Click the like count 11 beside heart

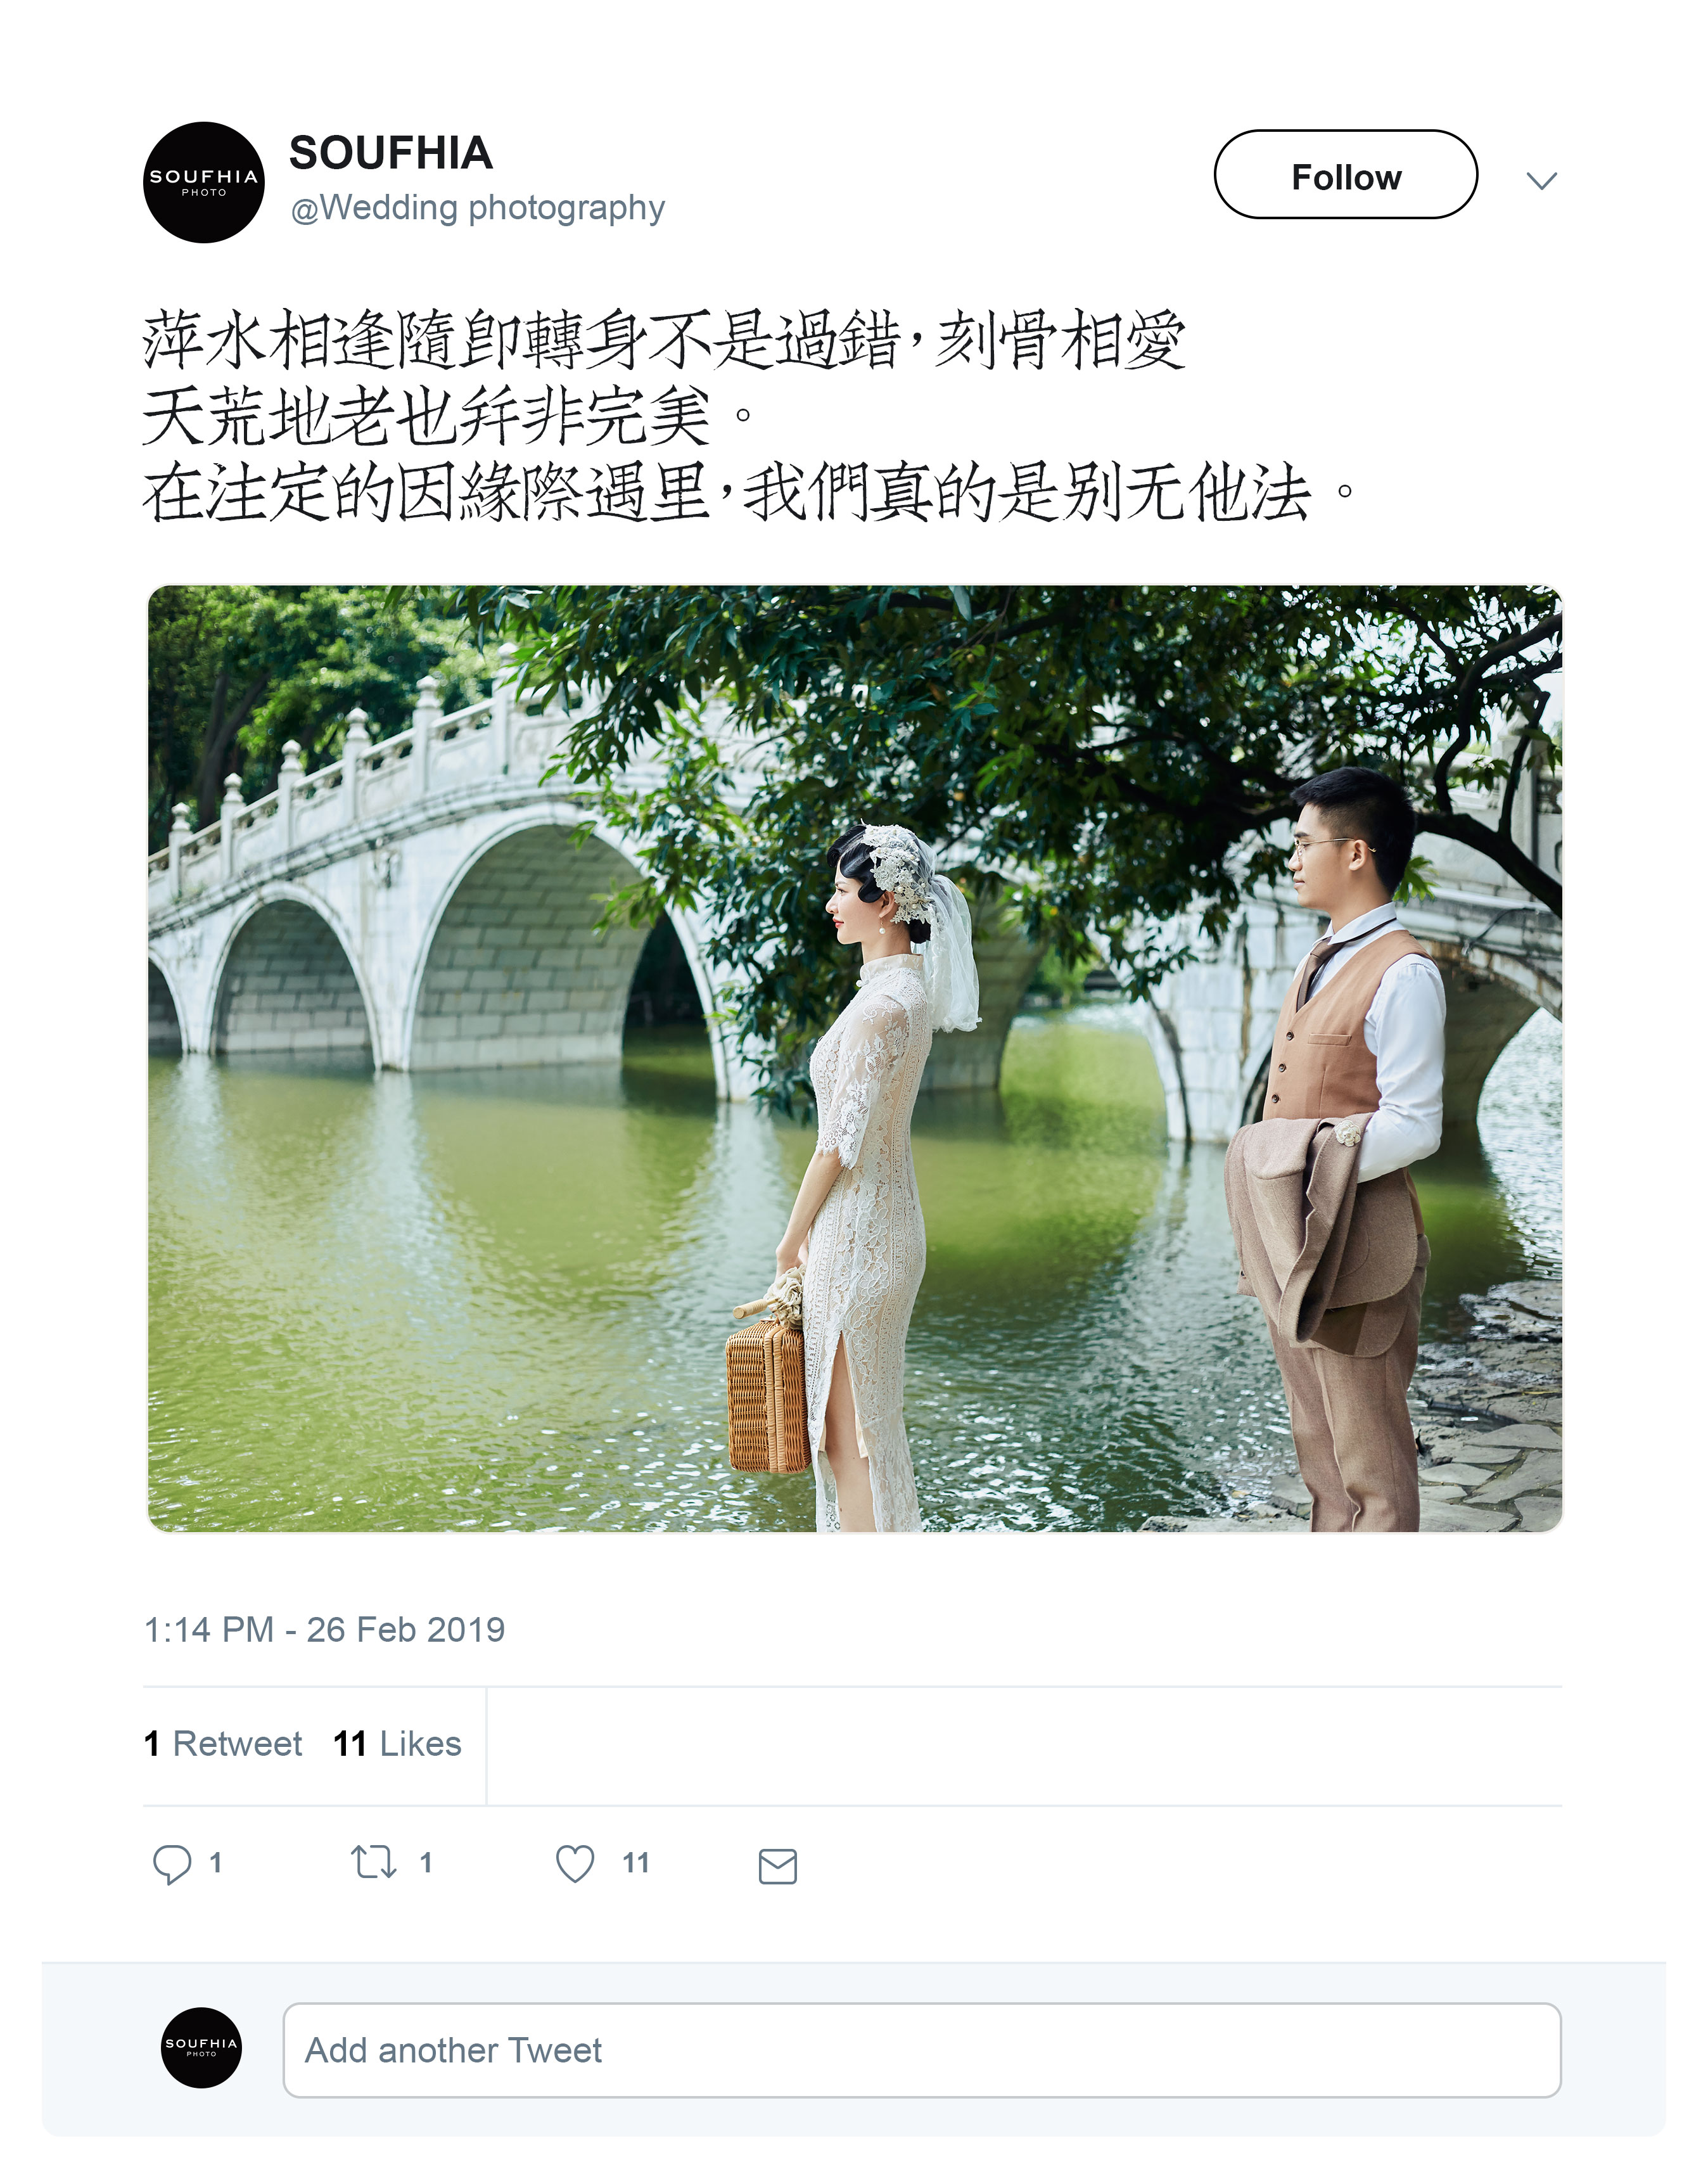(x=636, y=1862)
